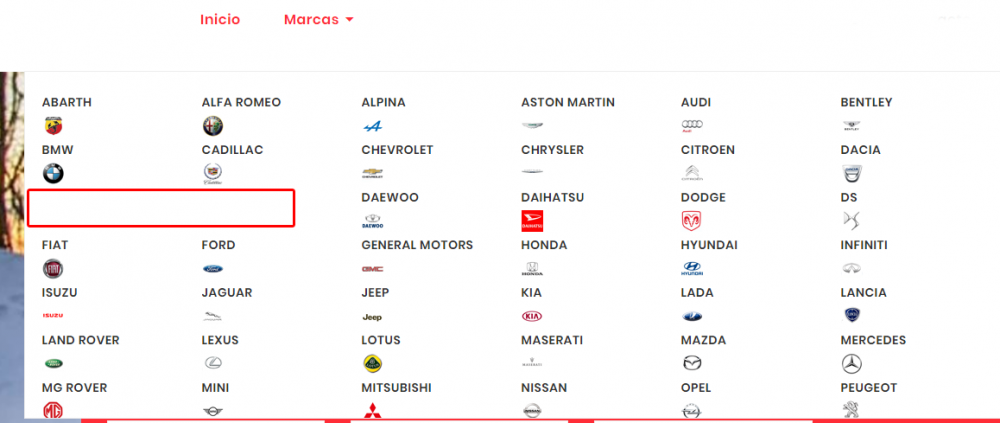Image resolution: width=1000 pixels, height=423 pixels.
Task: Click the LANCIA brand name
Action: pos(864,293)
